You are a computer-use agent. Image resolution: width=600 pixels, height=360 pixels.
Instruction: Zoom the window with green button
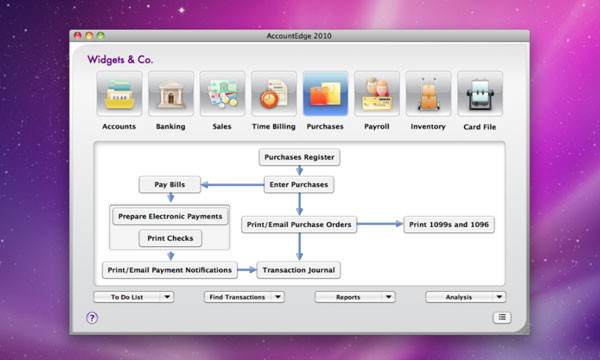[x=101, y=36]
